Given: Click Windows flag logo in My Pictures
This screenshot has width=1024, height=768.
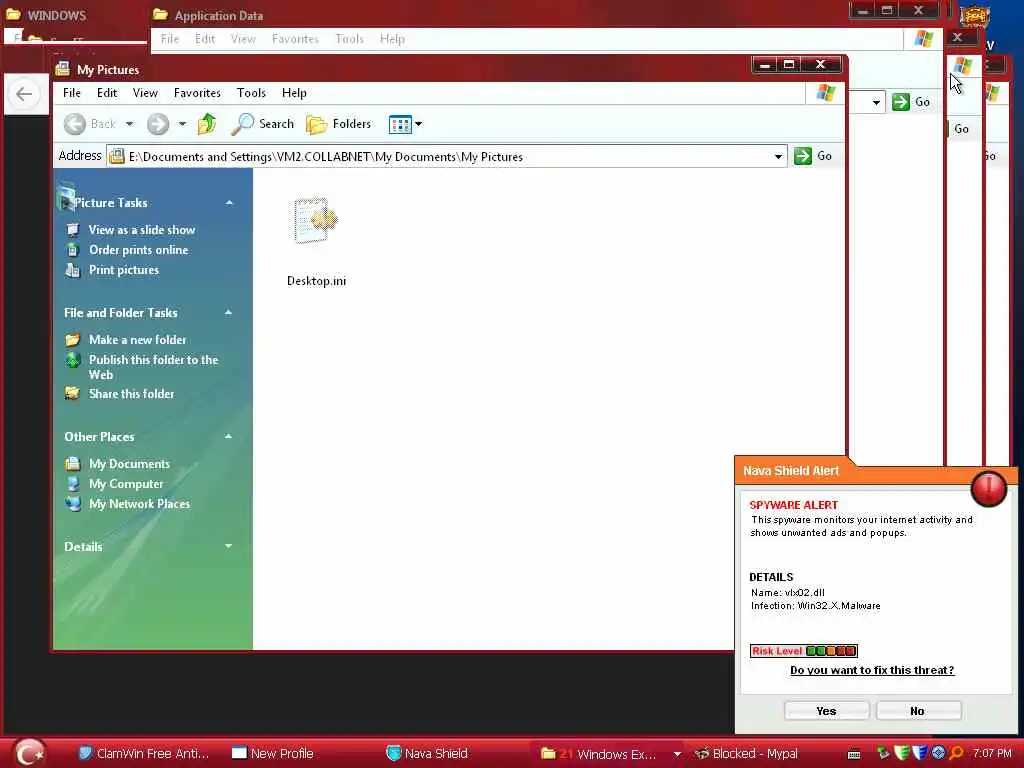Looking at the screenshot, I should pos(825,93).
